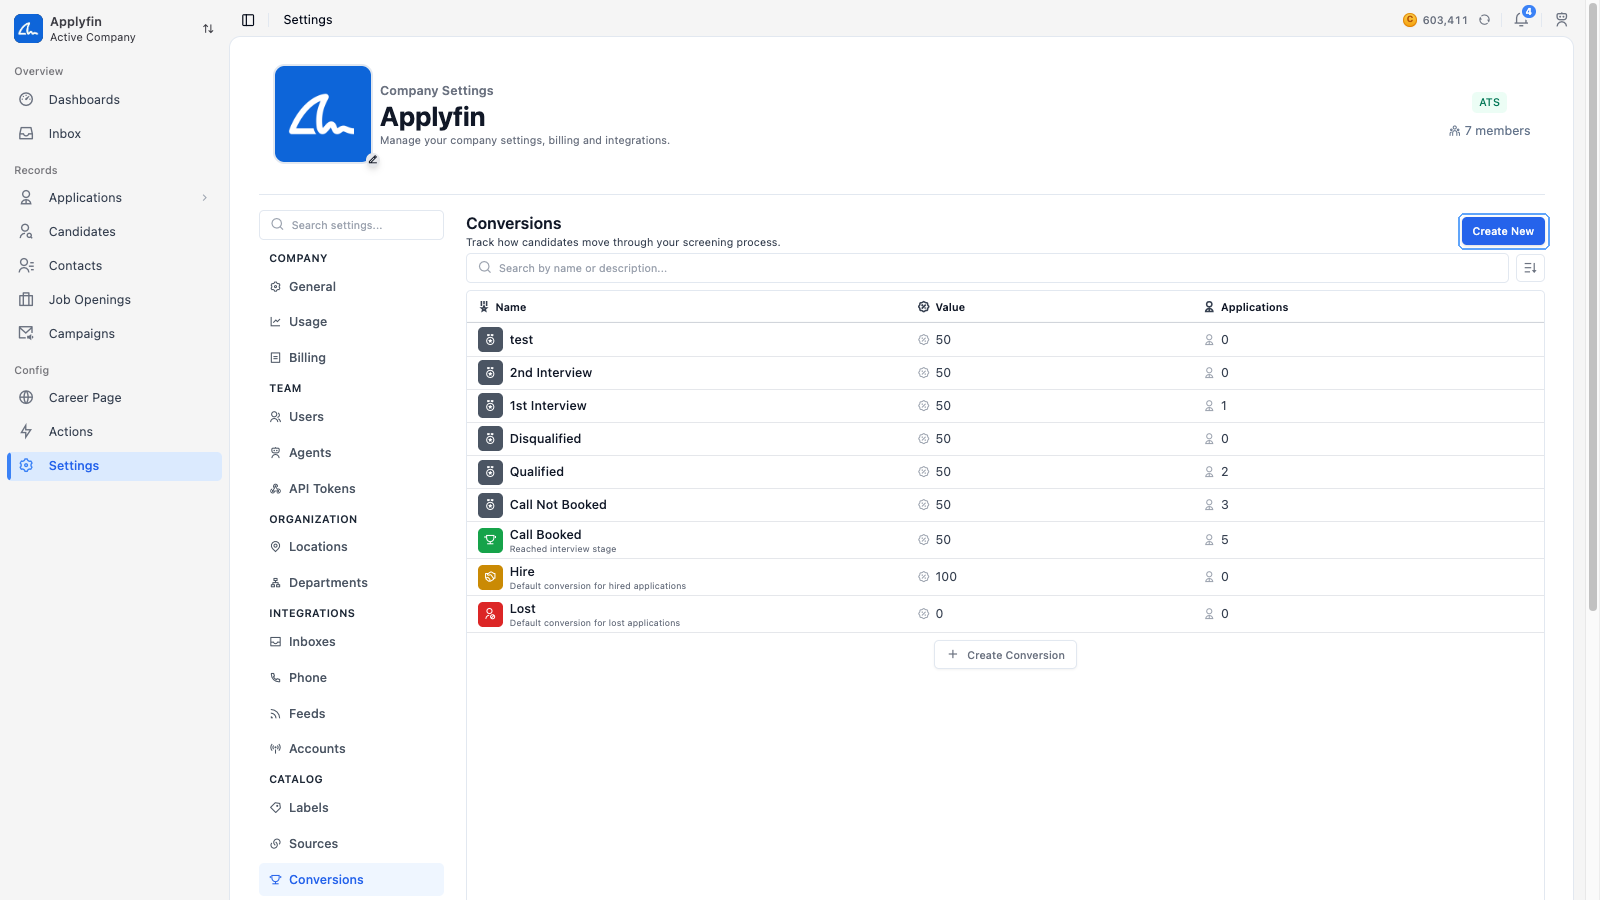Open Billing settings
This screenshot has width=1600, height=900.
(x=351, y=358)
